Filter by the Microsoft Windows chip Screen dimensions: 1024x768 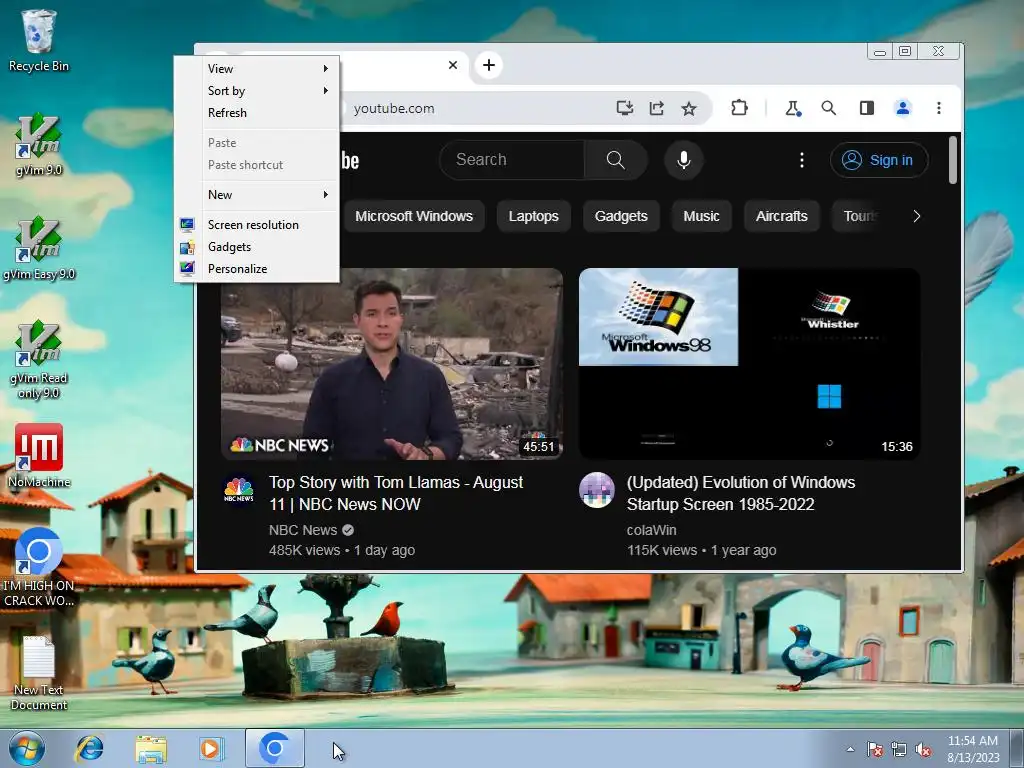(x=414, y=216)
